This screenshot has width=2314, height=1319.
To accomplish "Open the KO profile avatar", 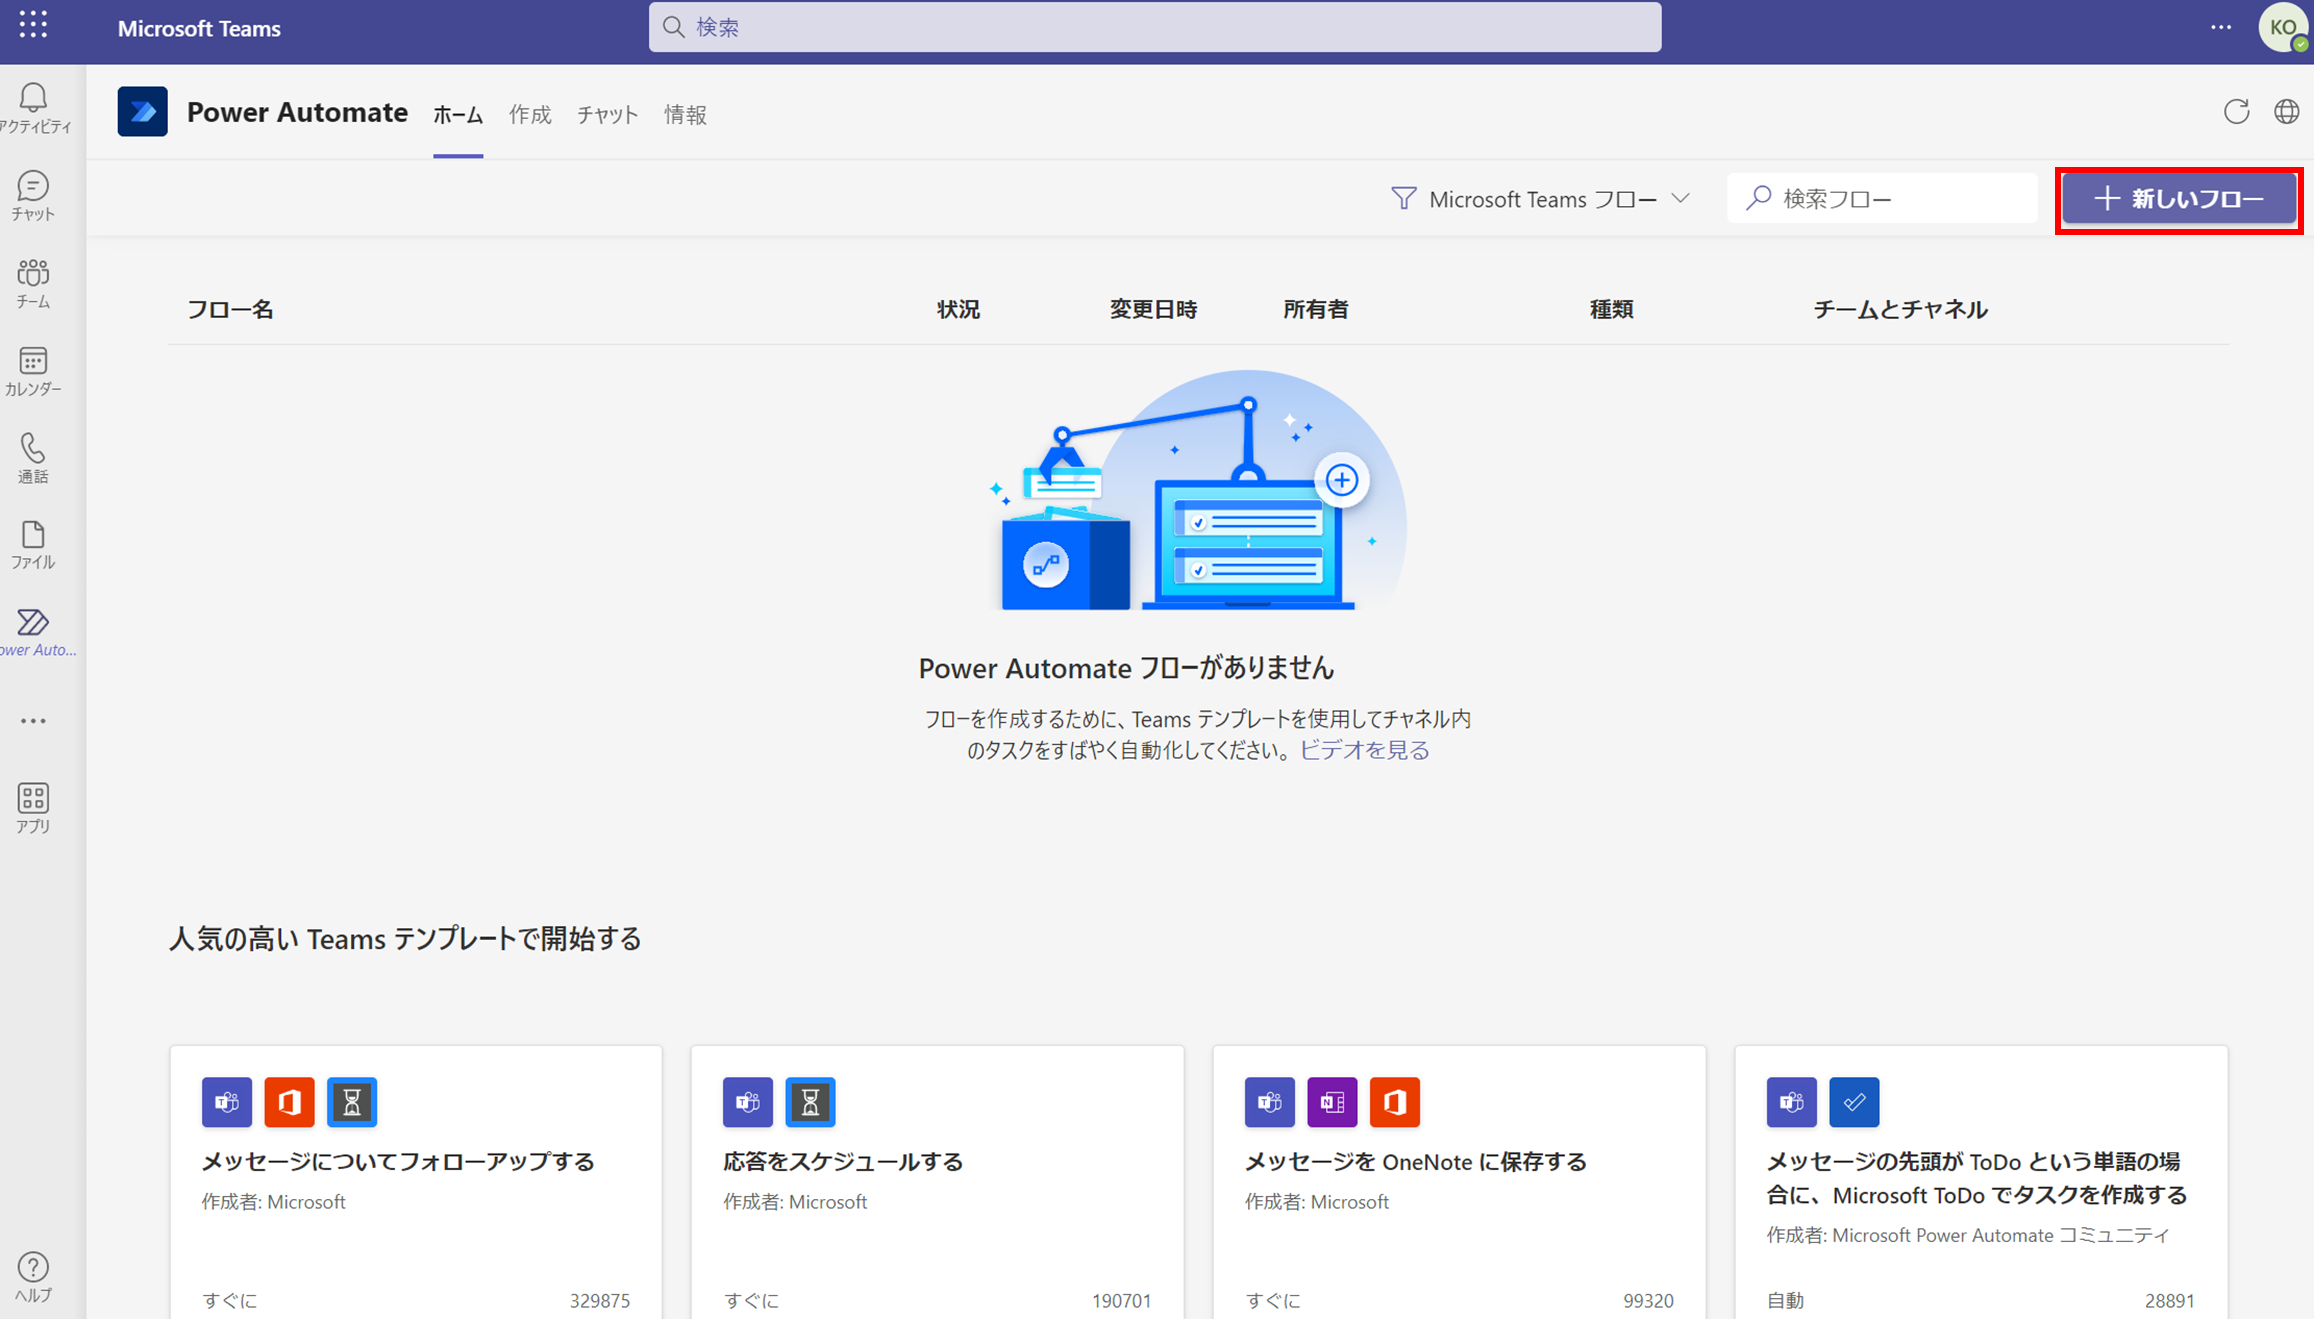I will pos(2283,27).
